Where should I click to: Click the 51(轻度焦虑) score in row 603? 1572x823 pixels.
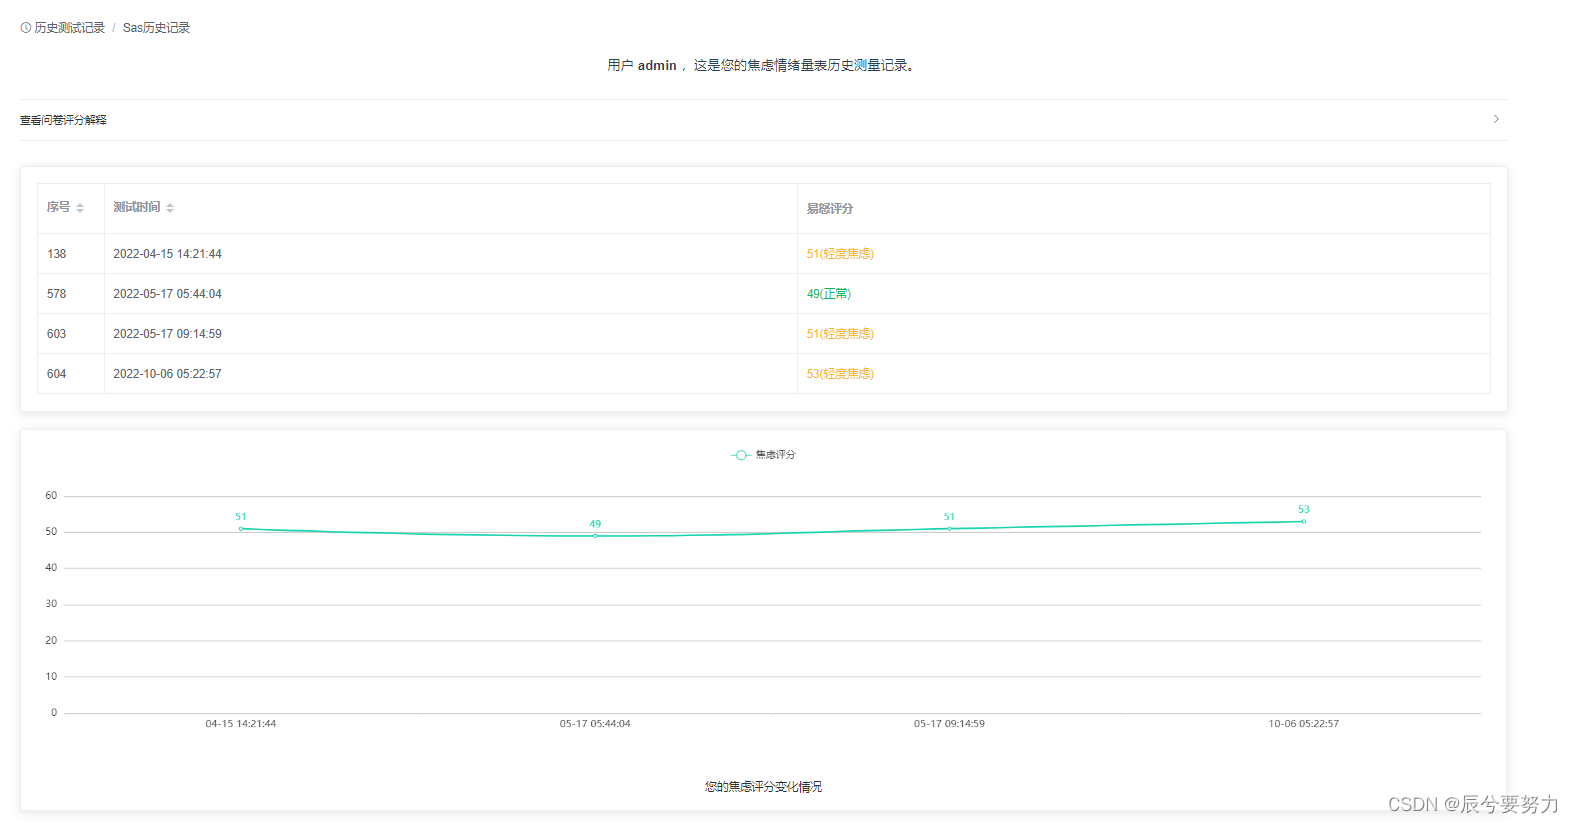coord(840,334)
